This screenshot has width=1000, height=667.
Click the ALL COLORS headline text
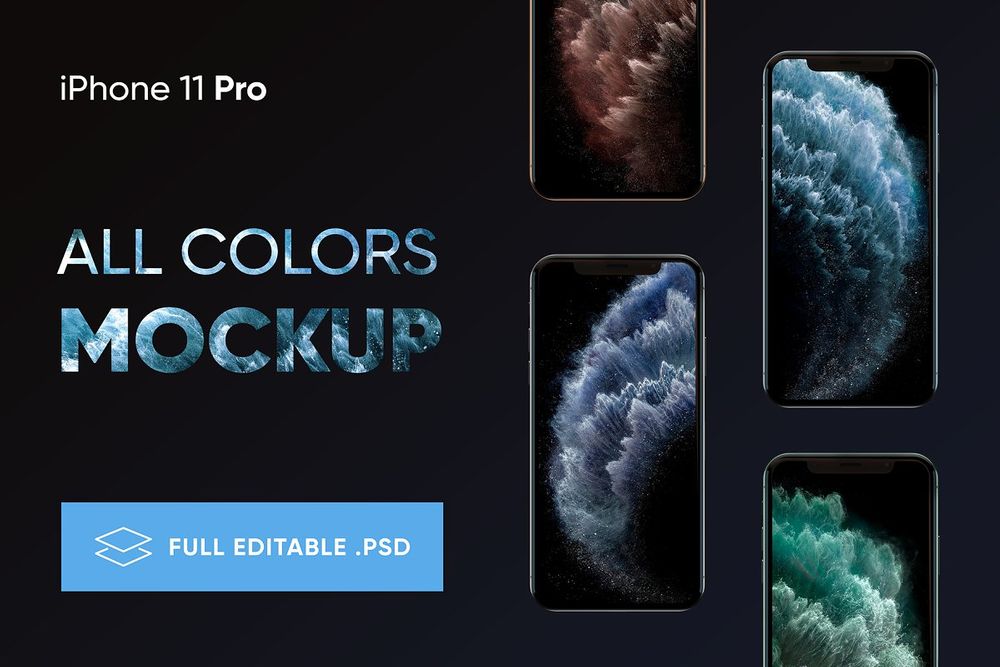(247, 251)
